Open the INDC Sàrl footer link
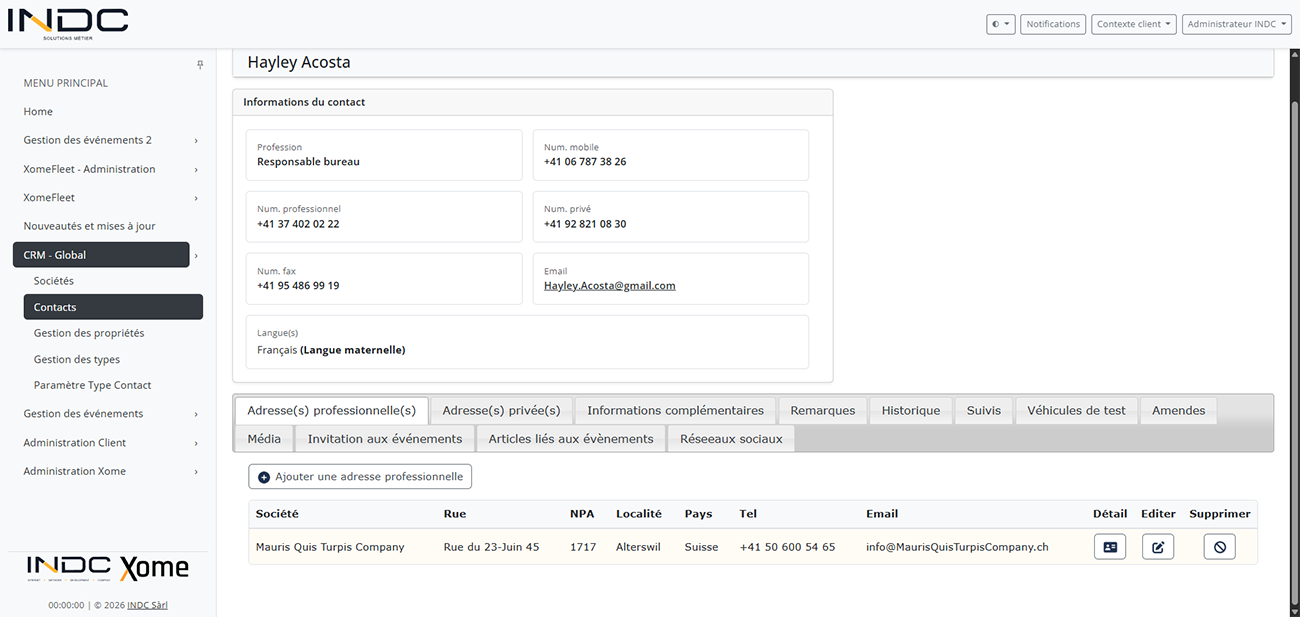 [x=147, y=605]
